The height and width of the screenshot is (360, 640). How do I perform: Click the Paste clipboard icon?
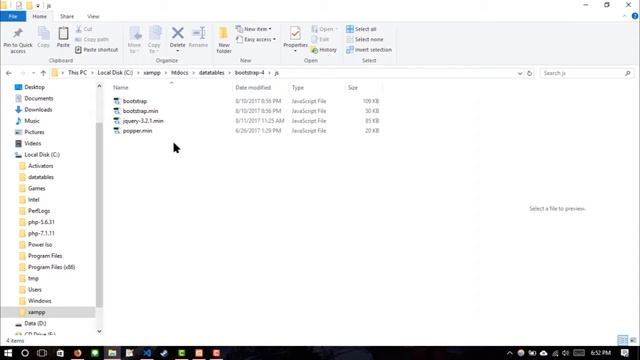pyautogui.click(x=63, y=37)
